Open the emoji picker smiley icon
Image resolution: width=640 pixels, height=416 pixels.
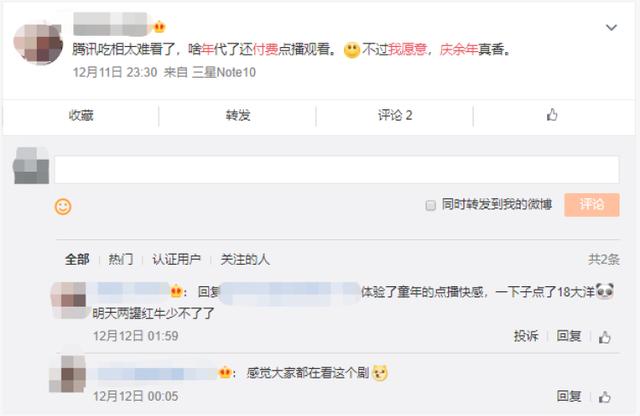coord(63,207)
